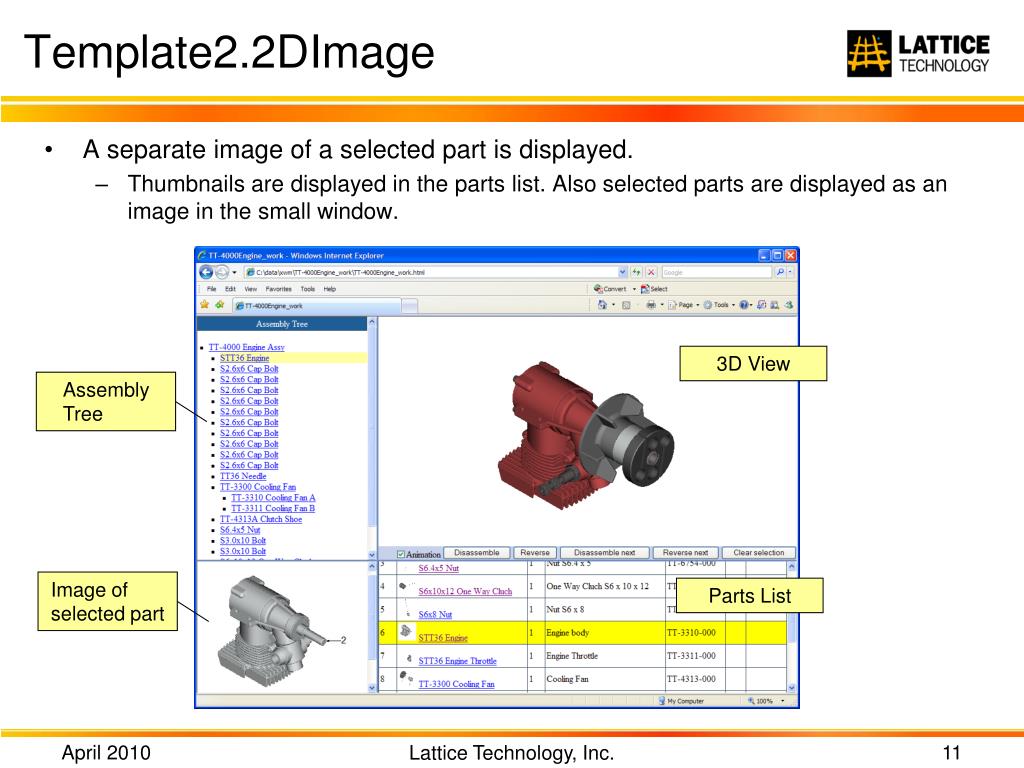This screenshot has height=768, width=1024.
Task: Click the Print icon
Action: click(x=651, y=305)
